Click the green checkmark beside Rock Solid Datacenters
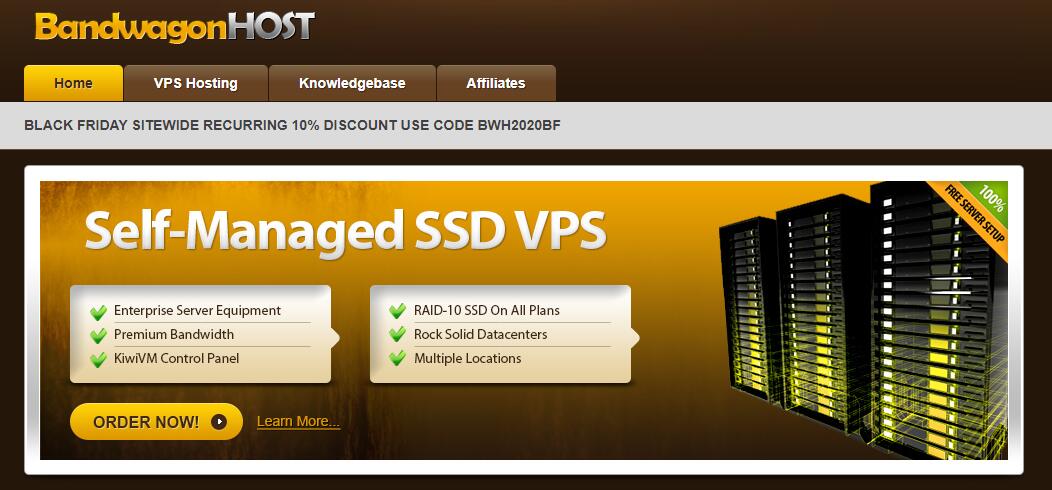1052x490 pixels. coord(398,334)
